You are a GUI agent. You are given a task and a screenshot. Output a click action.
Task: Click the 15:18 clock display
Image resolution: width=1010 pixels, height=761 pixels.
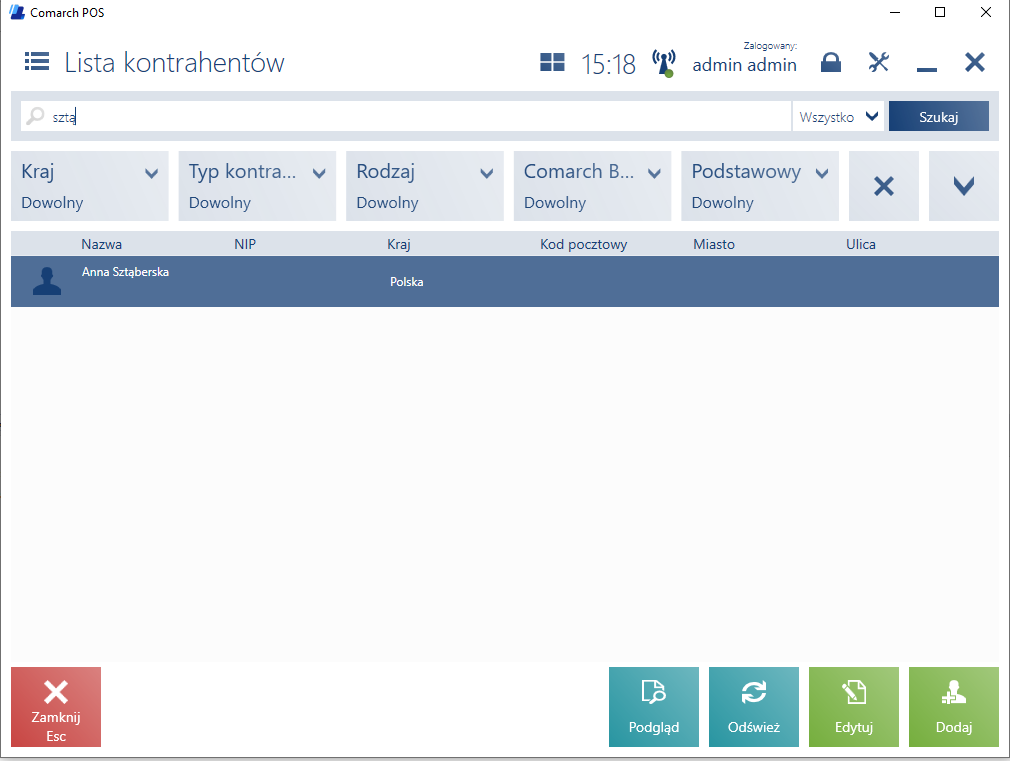pos(608,64)
